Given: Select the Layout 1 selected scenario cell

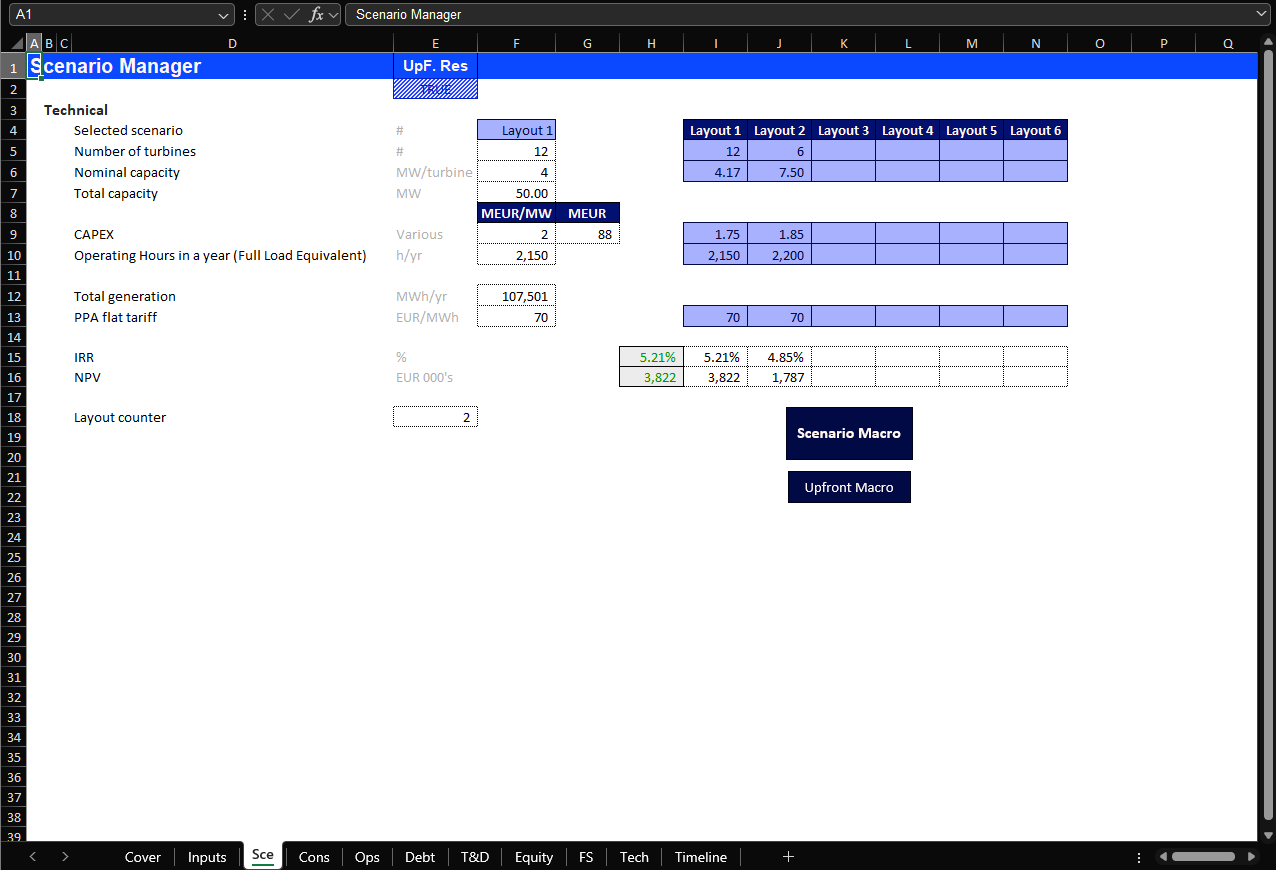Looking at the screenshot, I should (x=516, y=130).
